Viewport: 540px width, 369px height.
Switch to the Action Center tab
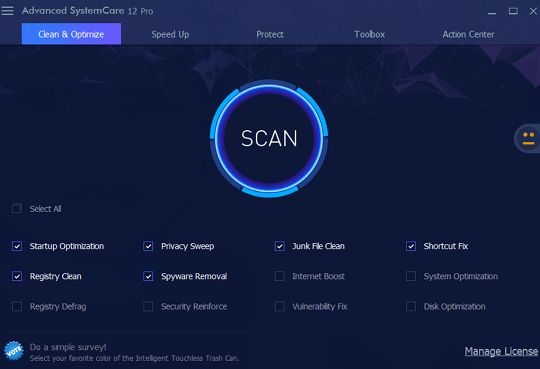(468, 34)
